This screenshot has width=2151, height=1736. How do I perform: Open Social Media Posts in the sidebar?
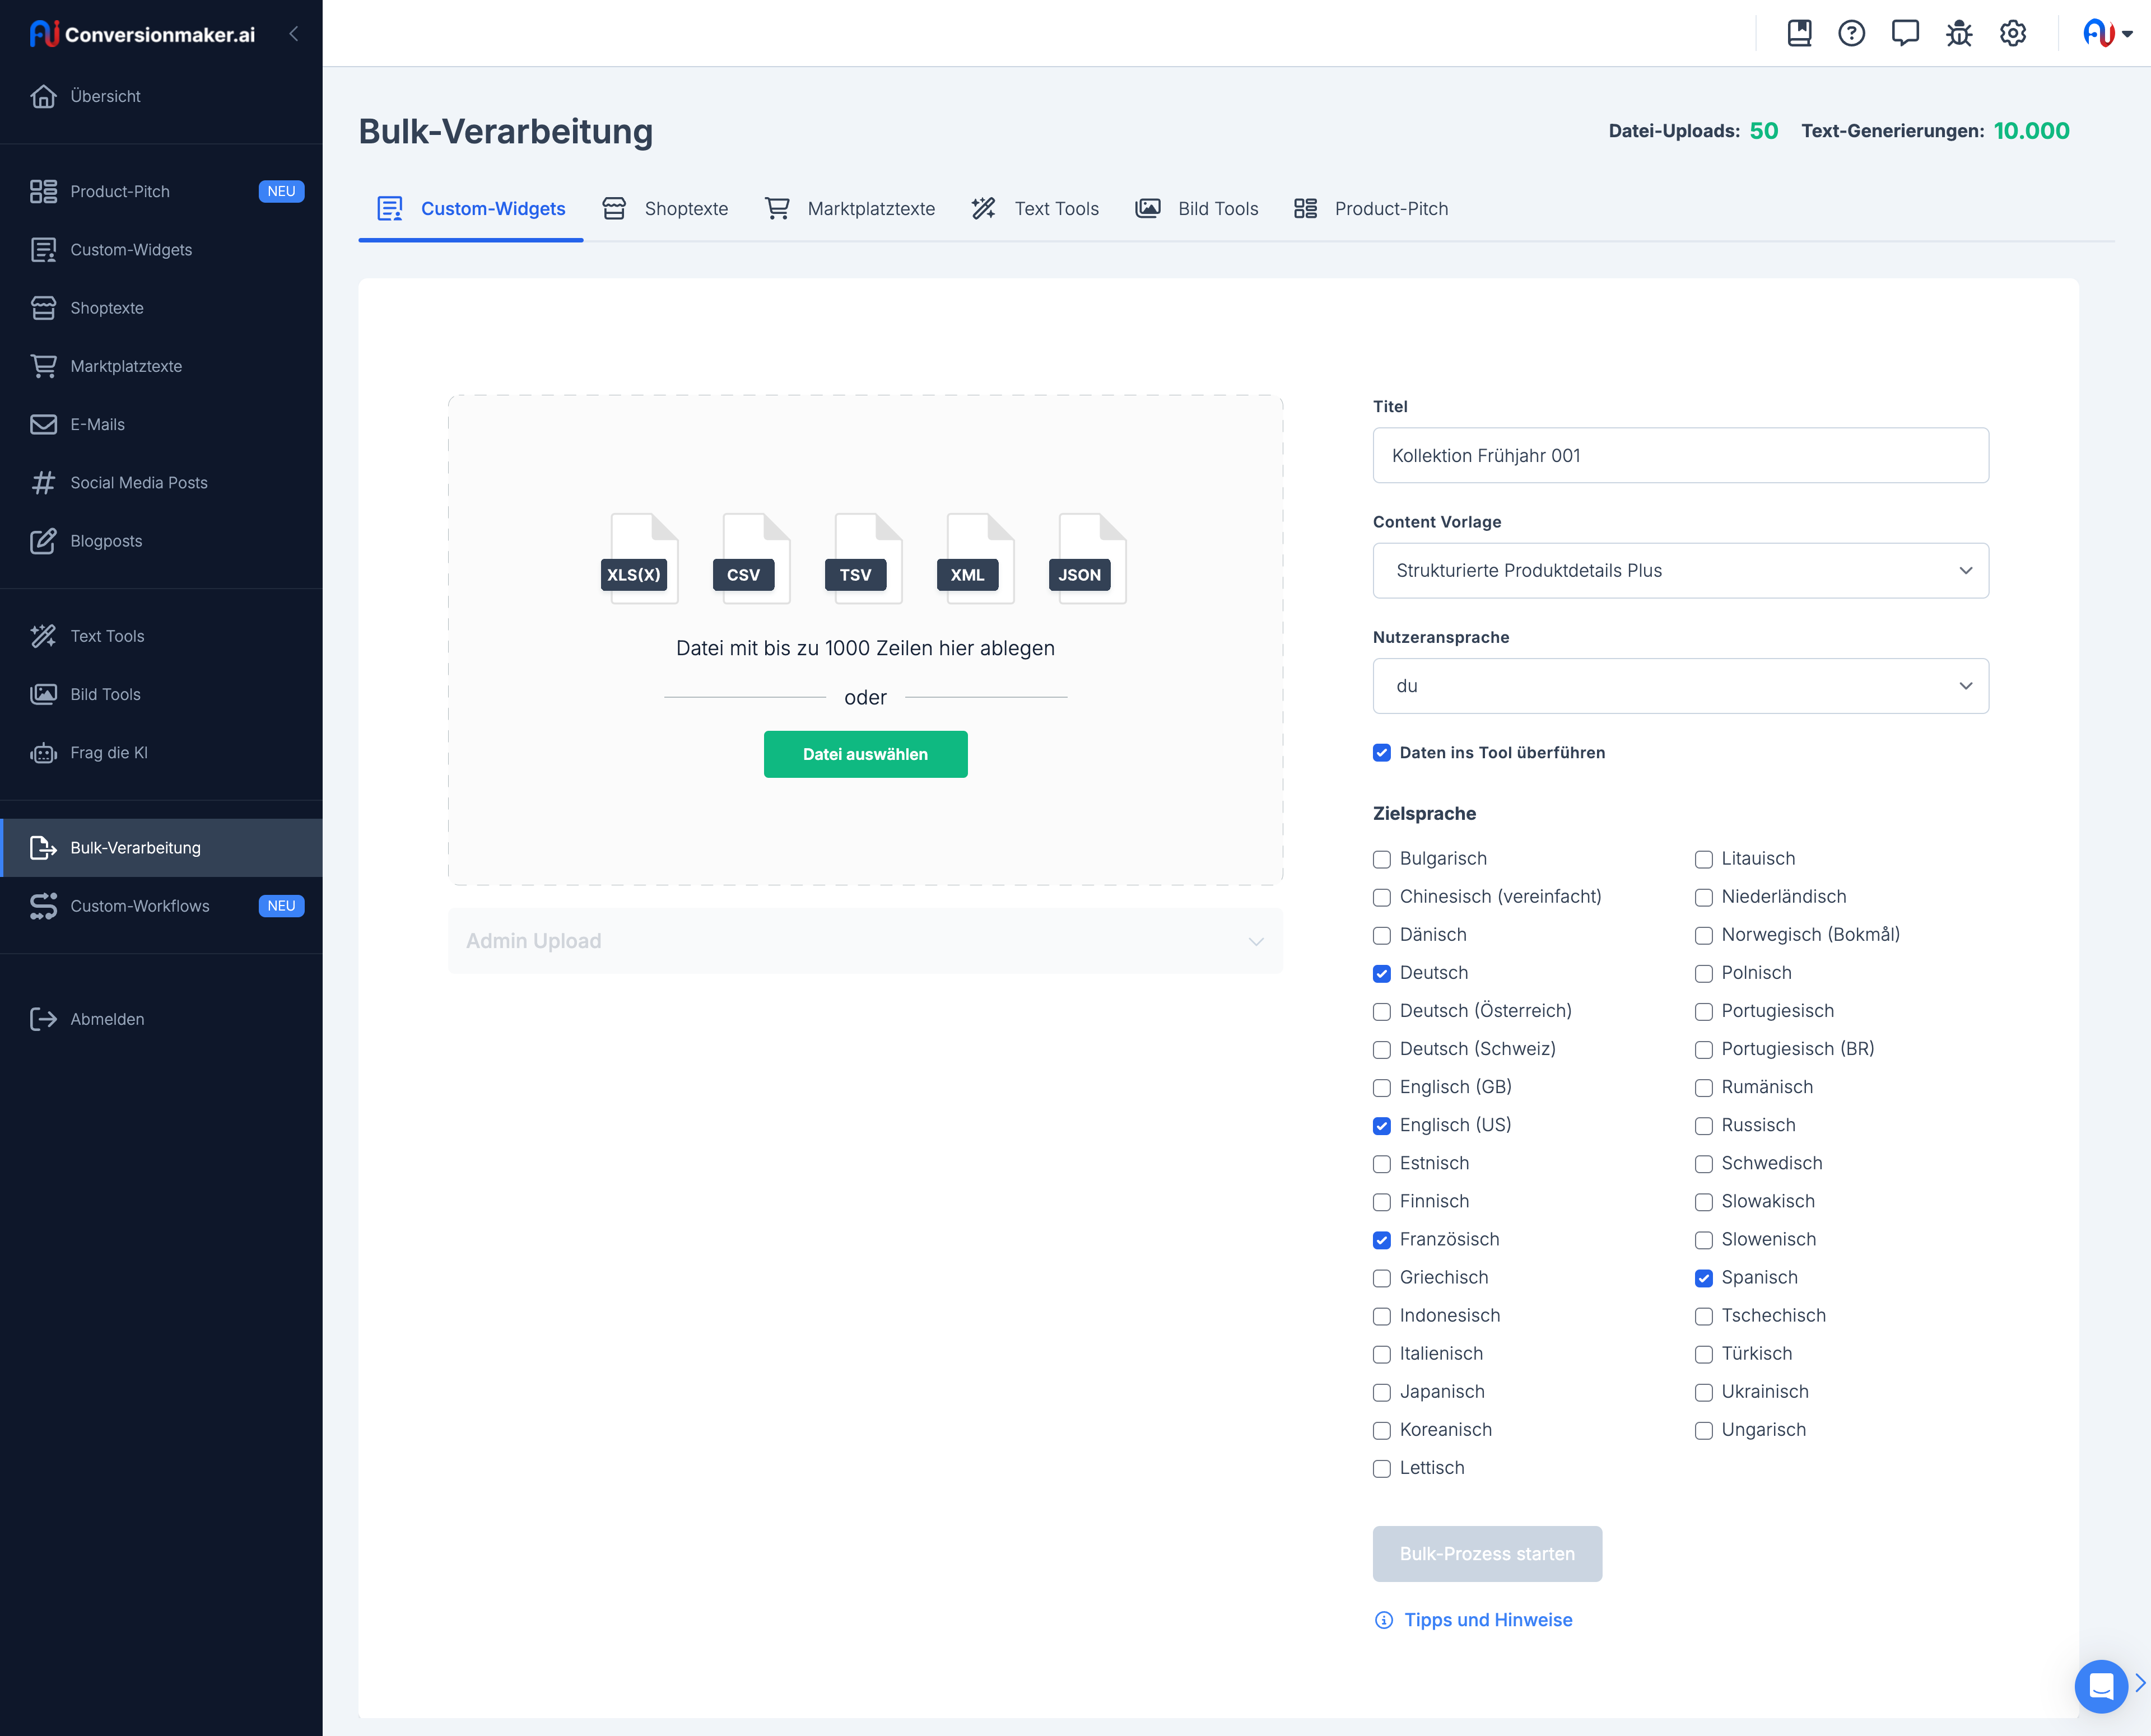161,483
